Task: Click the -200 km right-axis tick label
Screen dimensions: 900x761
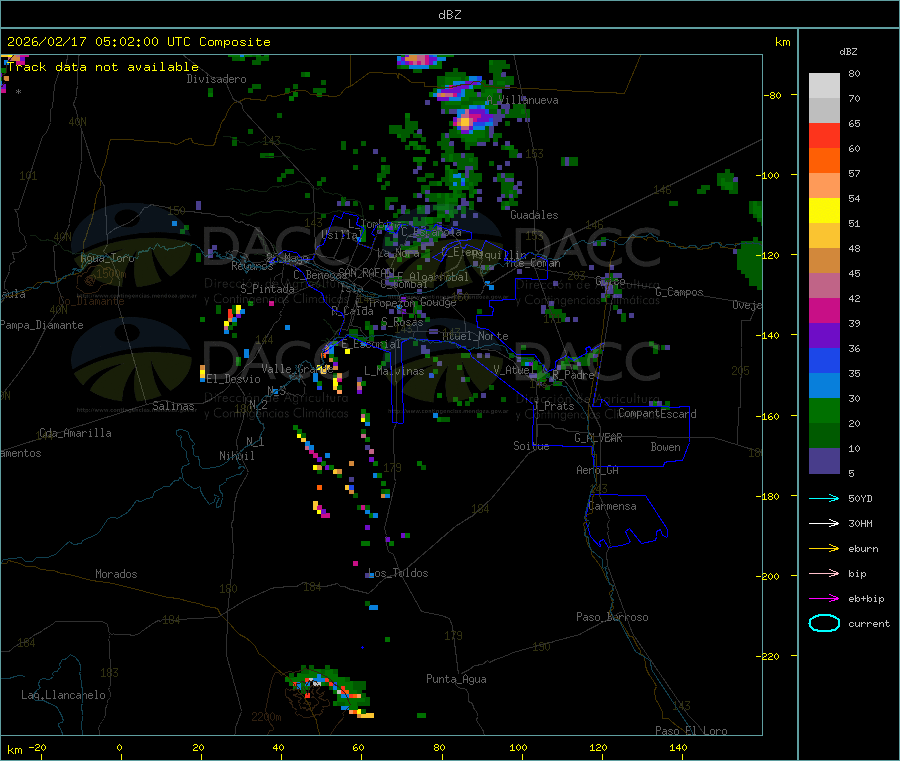Action: pos(768,576)
